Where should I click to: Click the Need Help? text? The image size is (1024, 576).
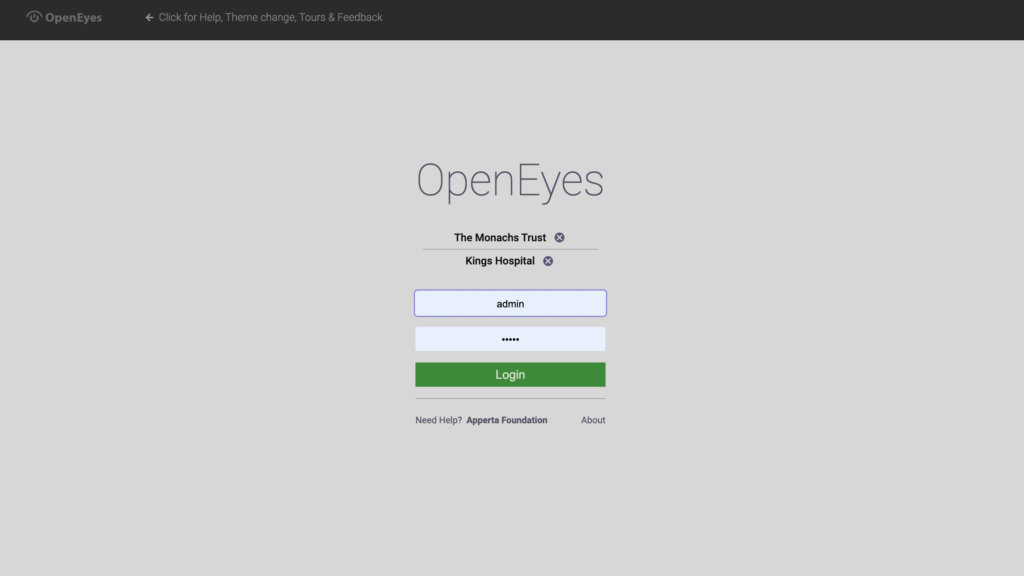point(438,420)
